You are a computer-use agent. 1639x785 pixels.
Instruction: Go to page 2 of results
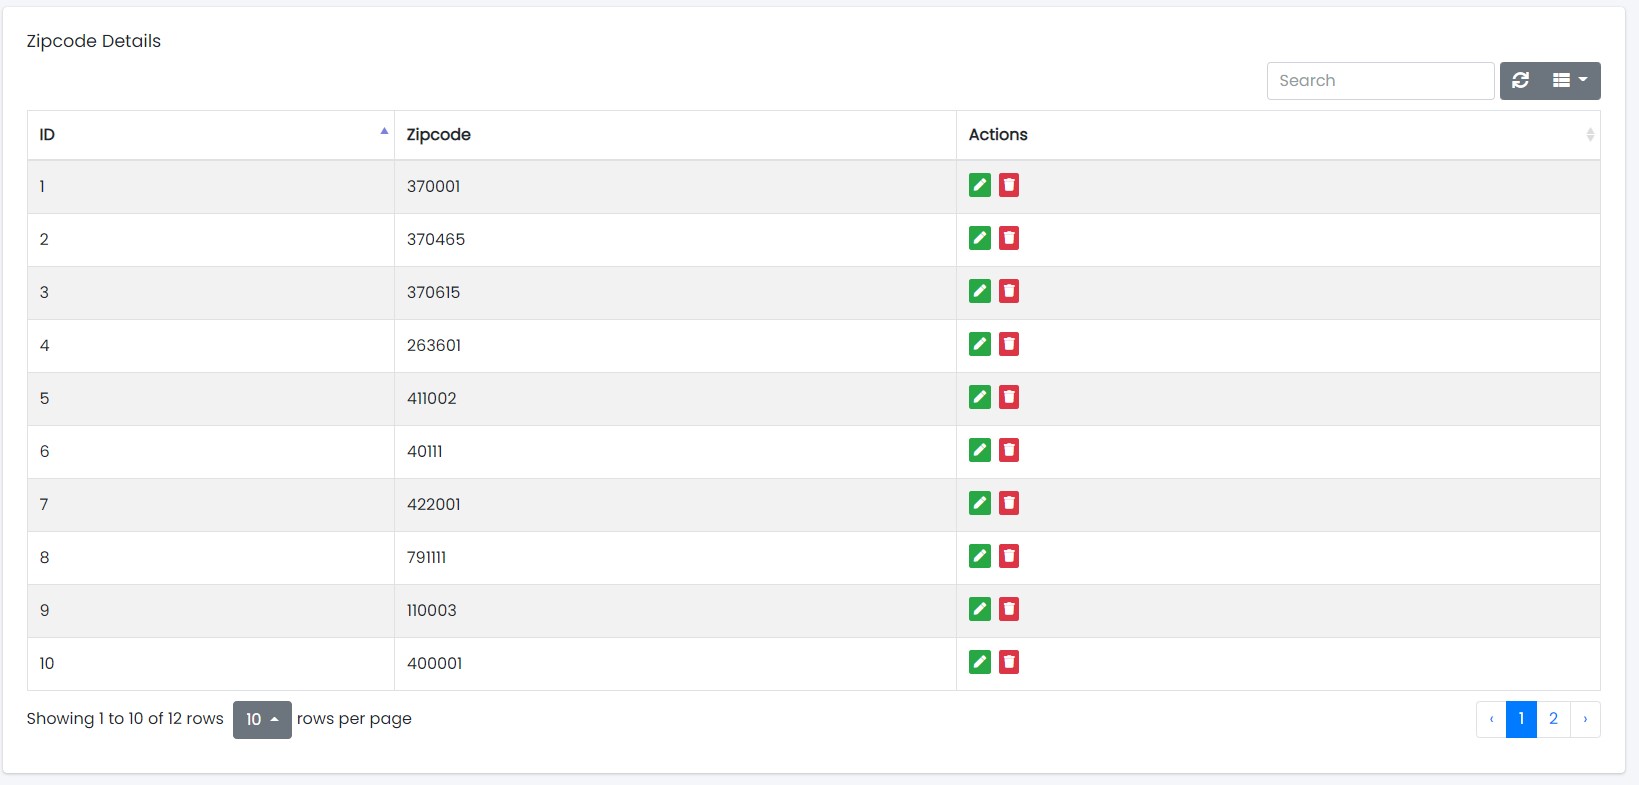[1553, 719]
